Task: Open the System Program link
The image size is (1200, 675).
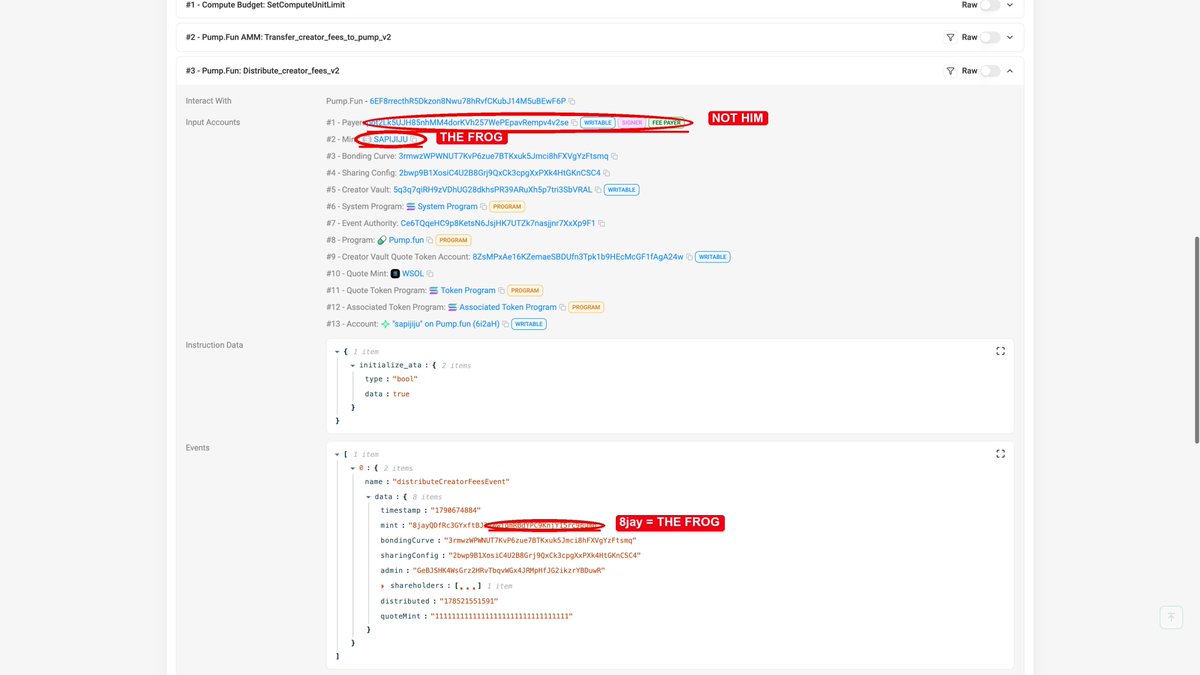Action: click(x=447, y=207)
